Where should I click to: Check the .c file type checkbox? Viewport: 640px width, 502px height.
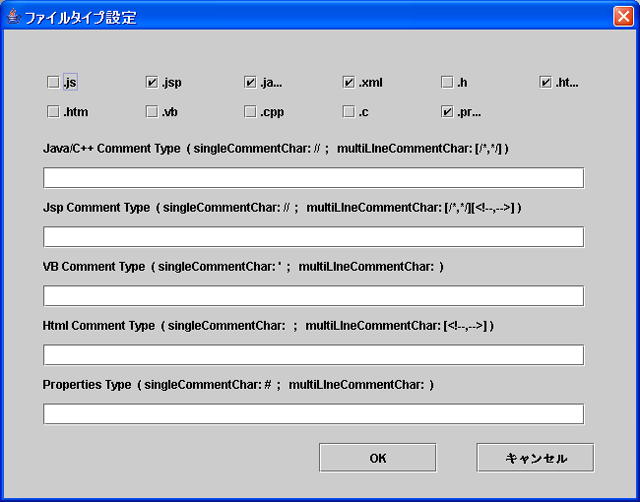(349, 112)
